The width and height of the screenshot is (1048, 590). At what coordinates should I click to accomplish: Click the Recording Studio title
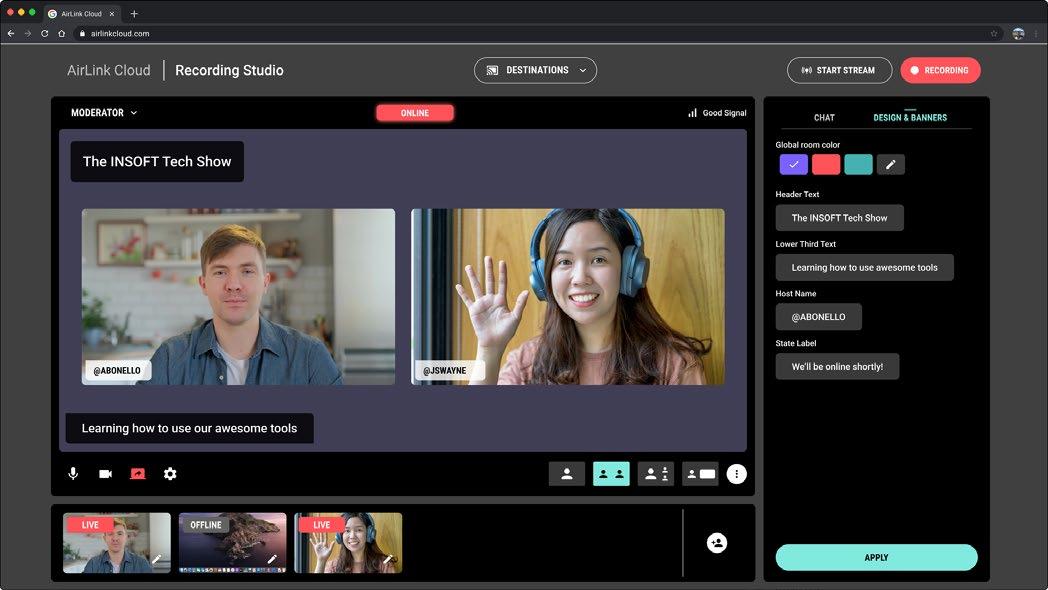[229, 70]
